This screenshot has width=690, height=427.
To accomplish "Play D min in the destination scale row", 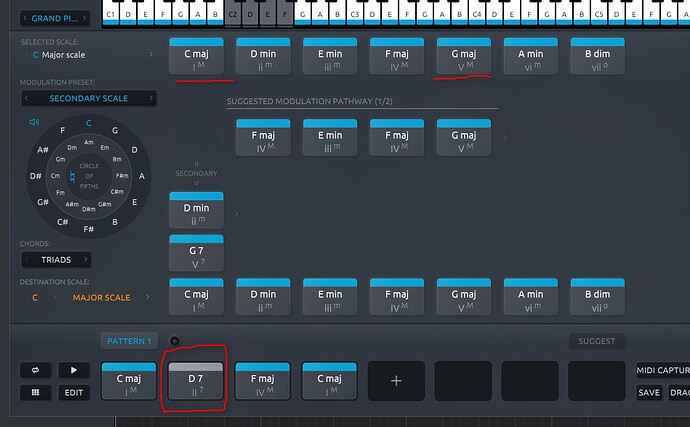I will click(263, 297).
